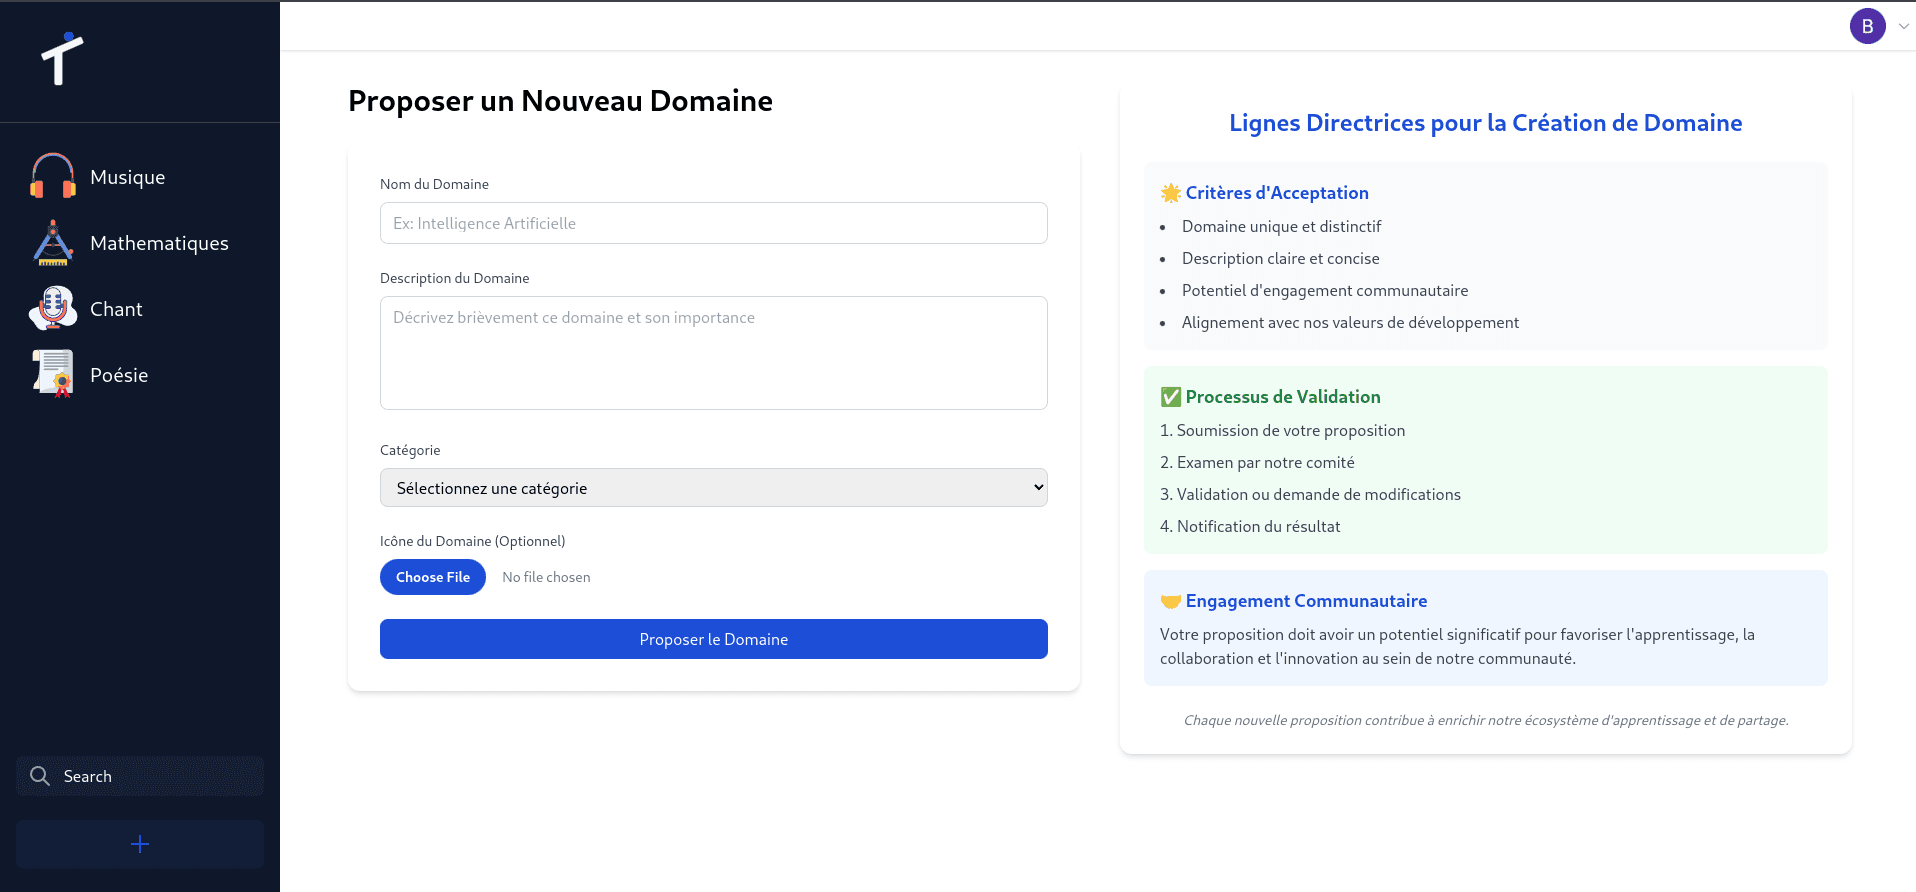Click the Musique headphones icon
Image resolution: width=1916 pixels, height=892 pixels.
[x=53, y=177]
